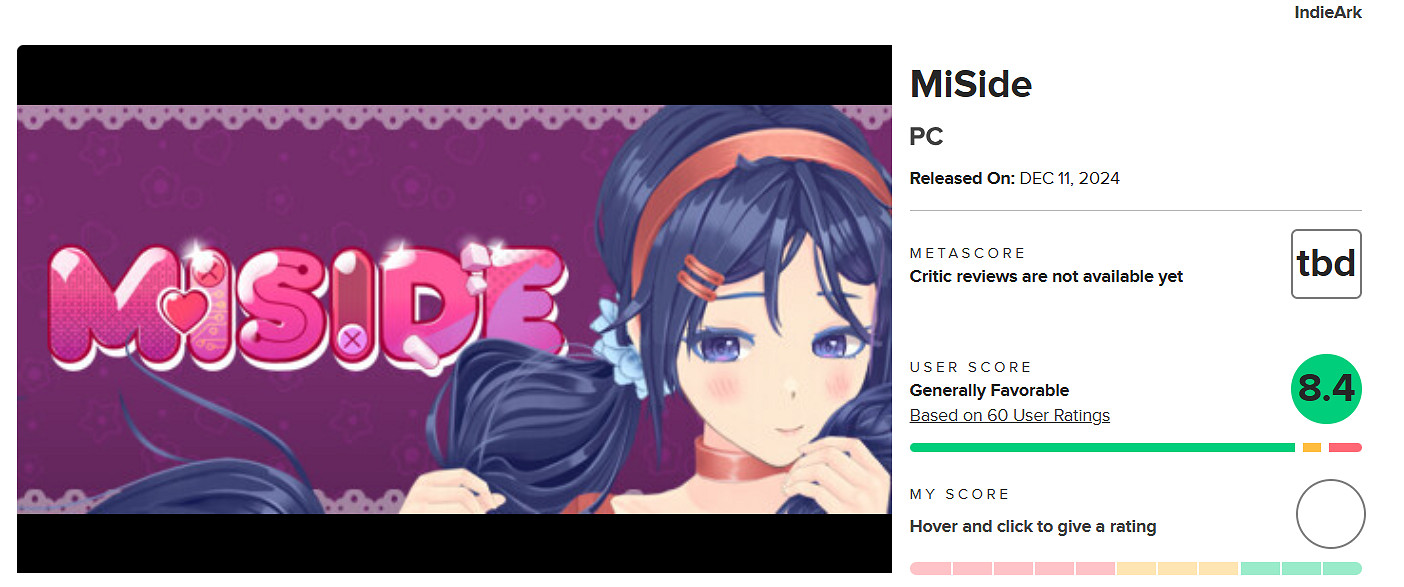Viewport: 1404px width, 587px height.
Task: Choose the last yellow My Score segment
Action: (x=1218, y=568)
